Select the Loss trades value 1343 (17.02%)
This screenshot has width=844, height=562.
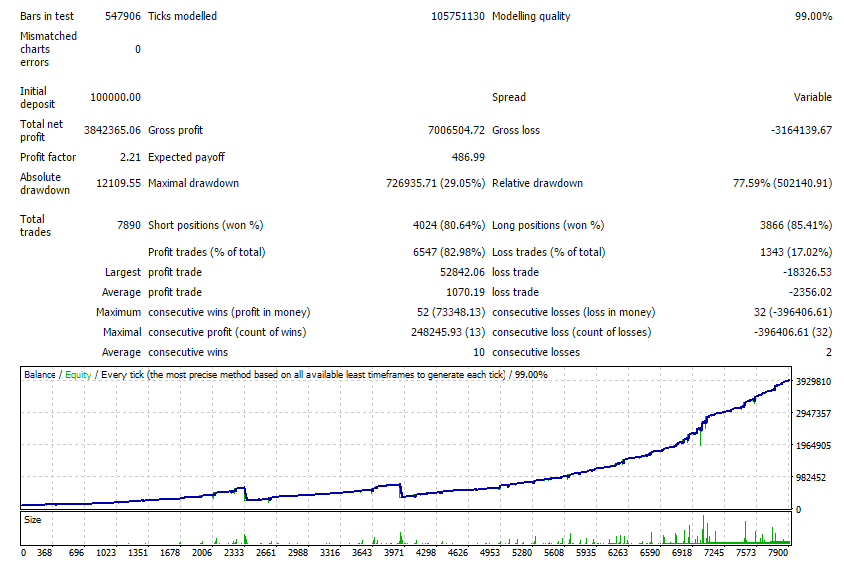click(x=796, y=252)
